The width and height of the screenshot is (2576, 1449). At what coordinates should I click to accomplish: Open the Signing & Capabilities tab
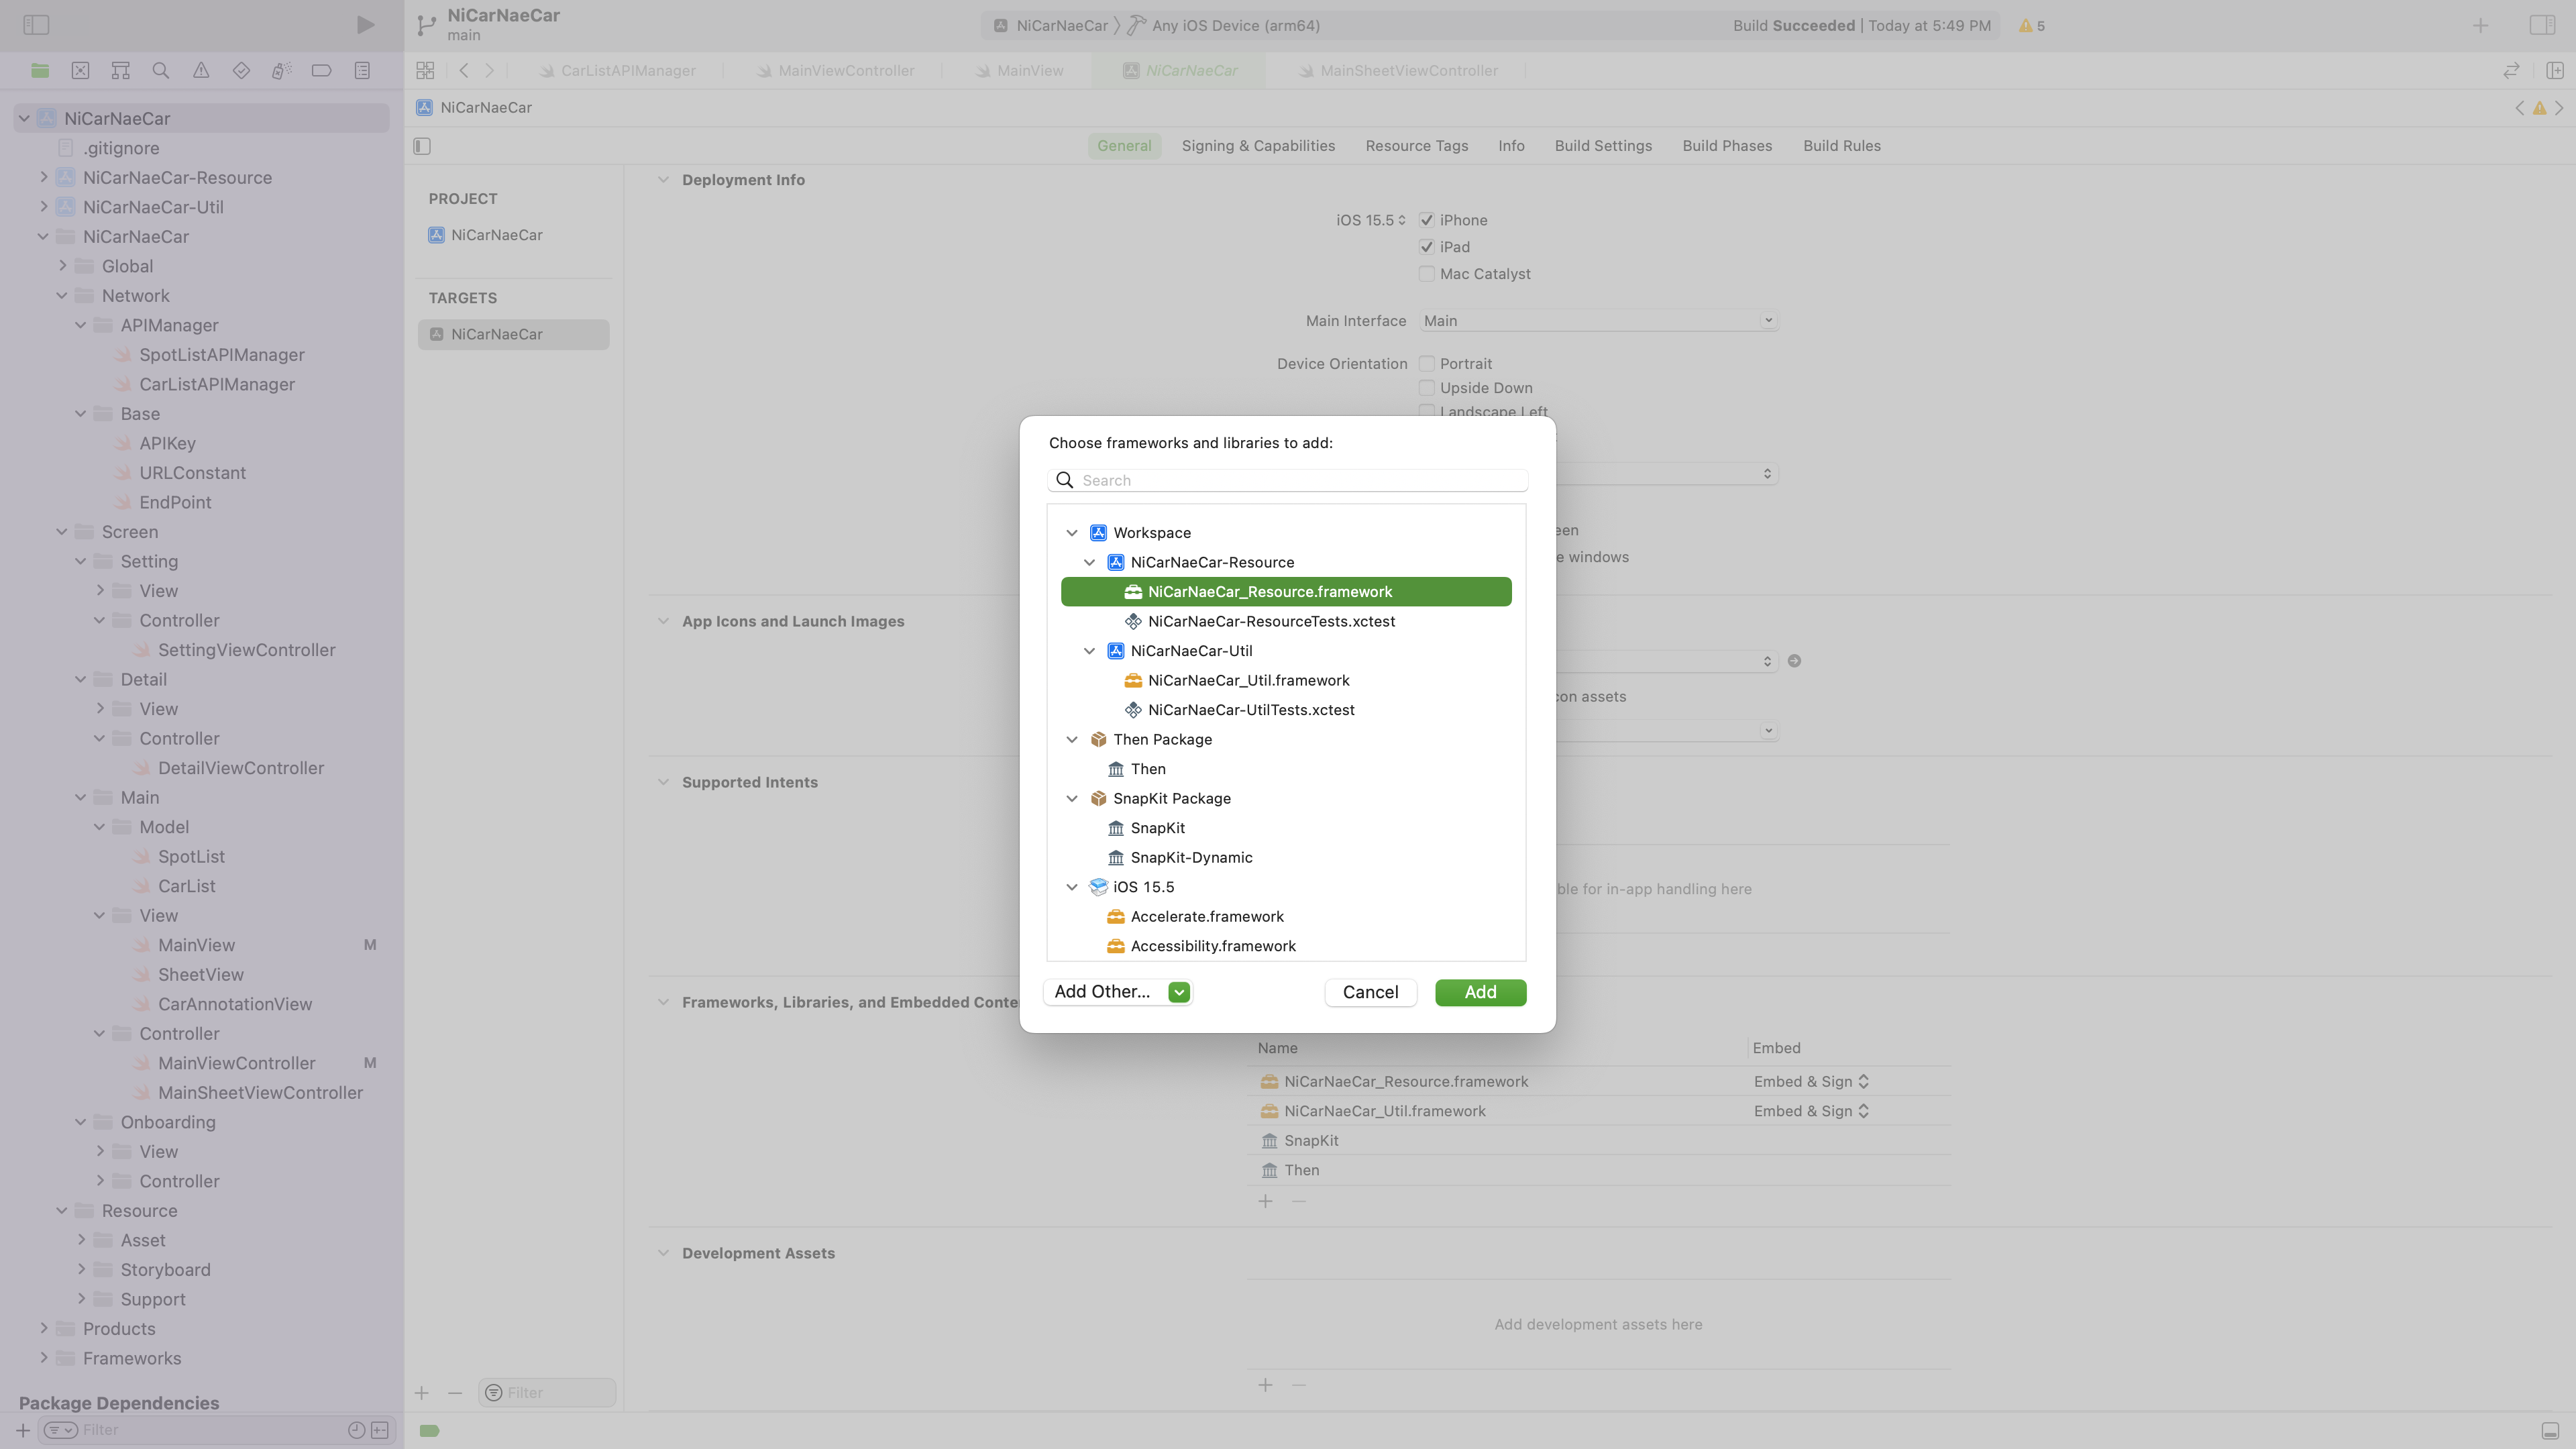pyautogui.click(x=1258, y=146)
